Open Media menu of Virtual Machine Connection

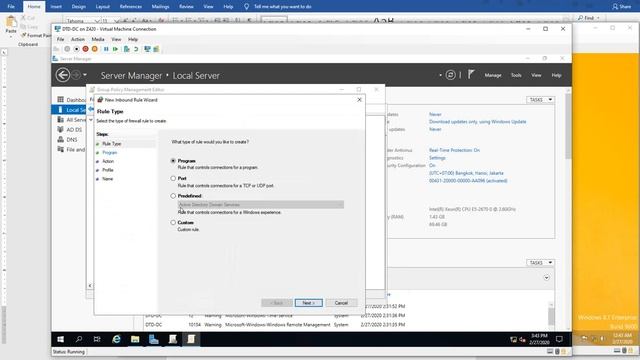98,39
